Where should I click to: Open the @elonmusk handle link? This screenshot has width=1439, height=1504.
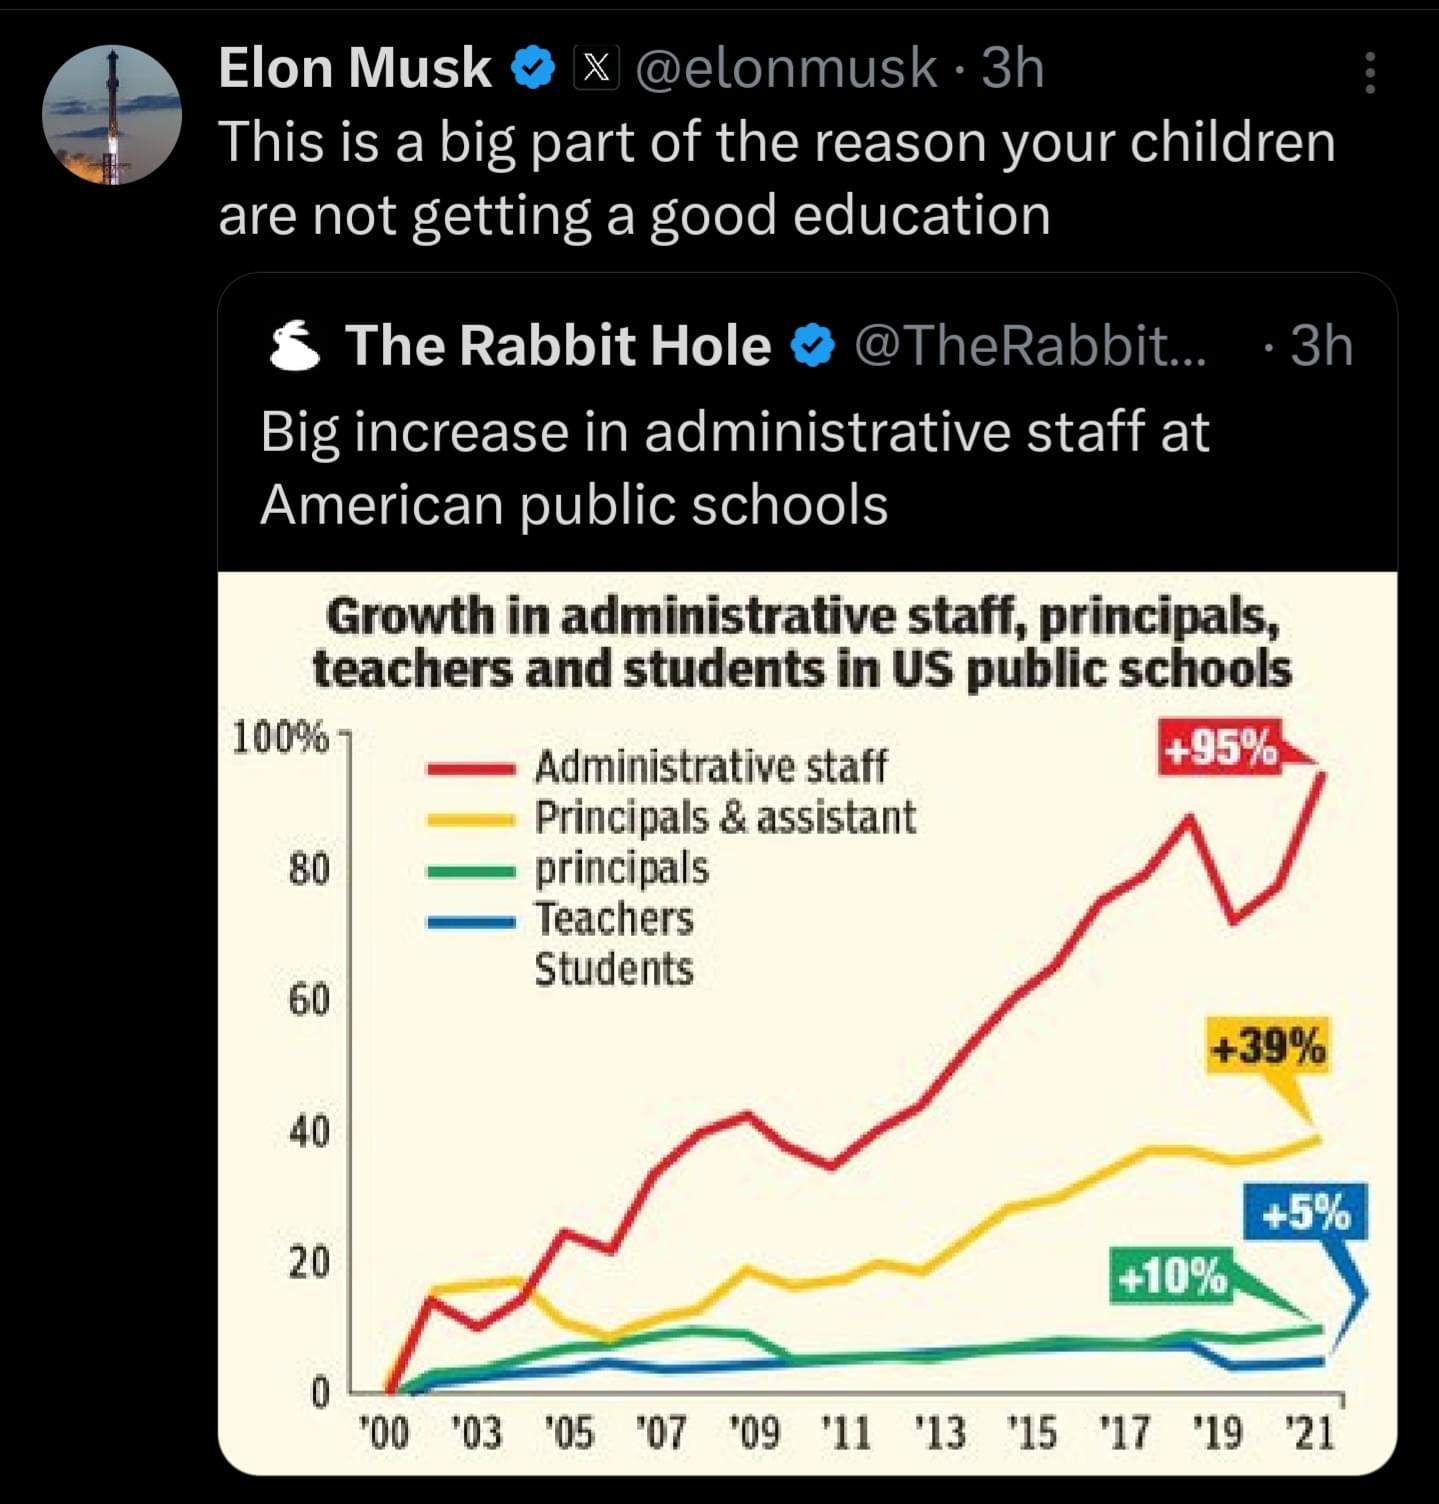(785, 69)
